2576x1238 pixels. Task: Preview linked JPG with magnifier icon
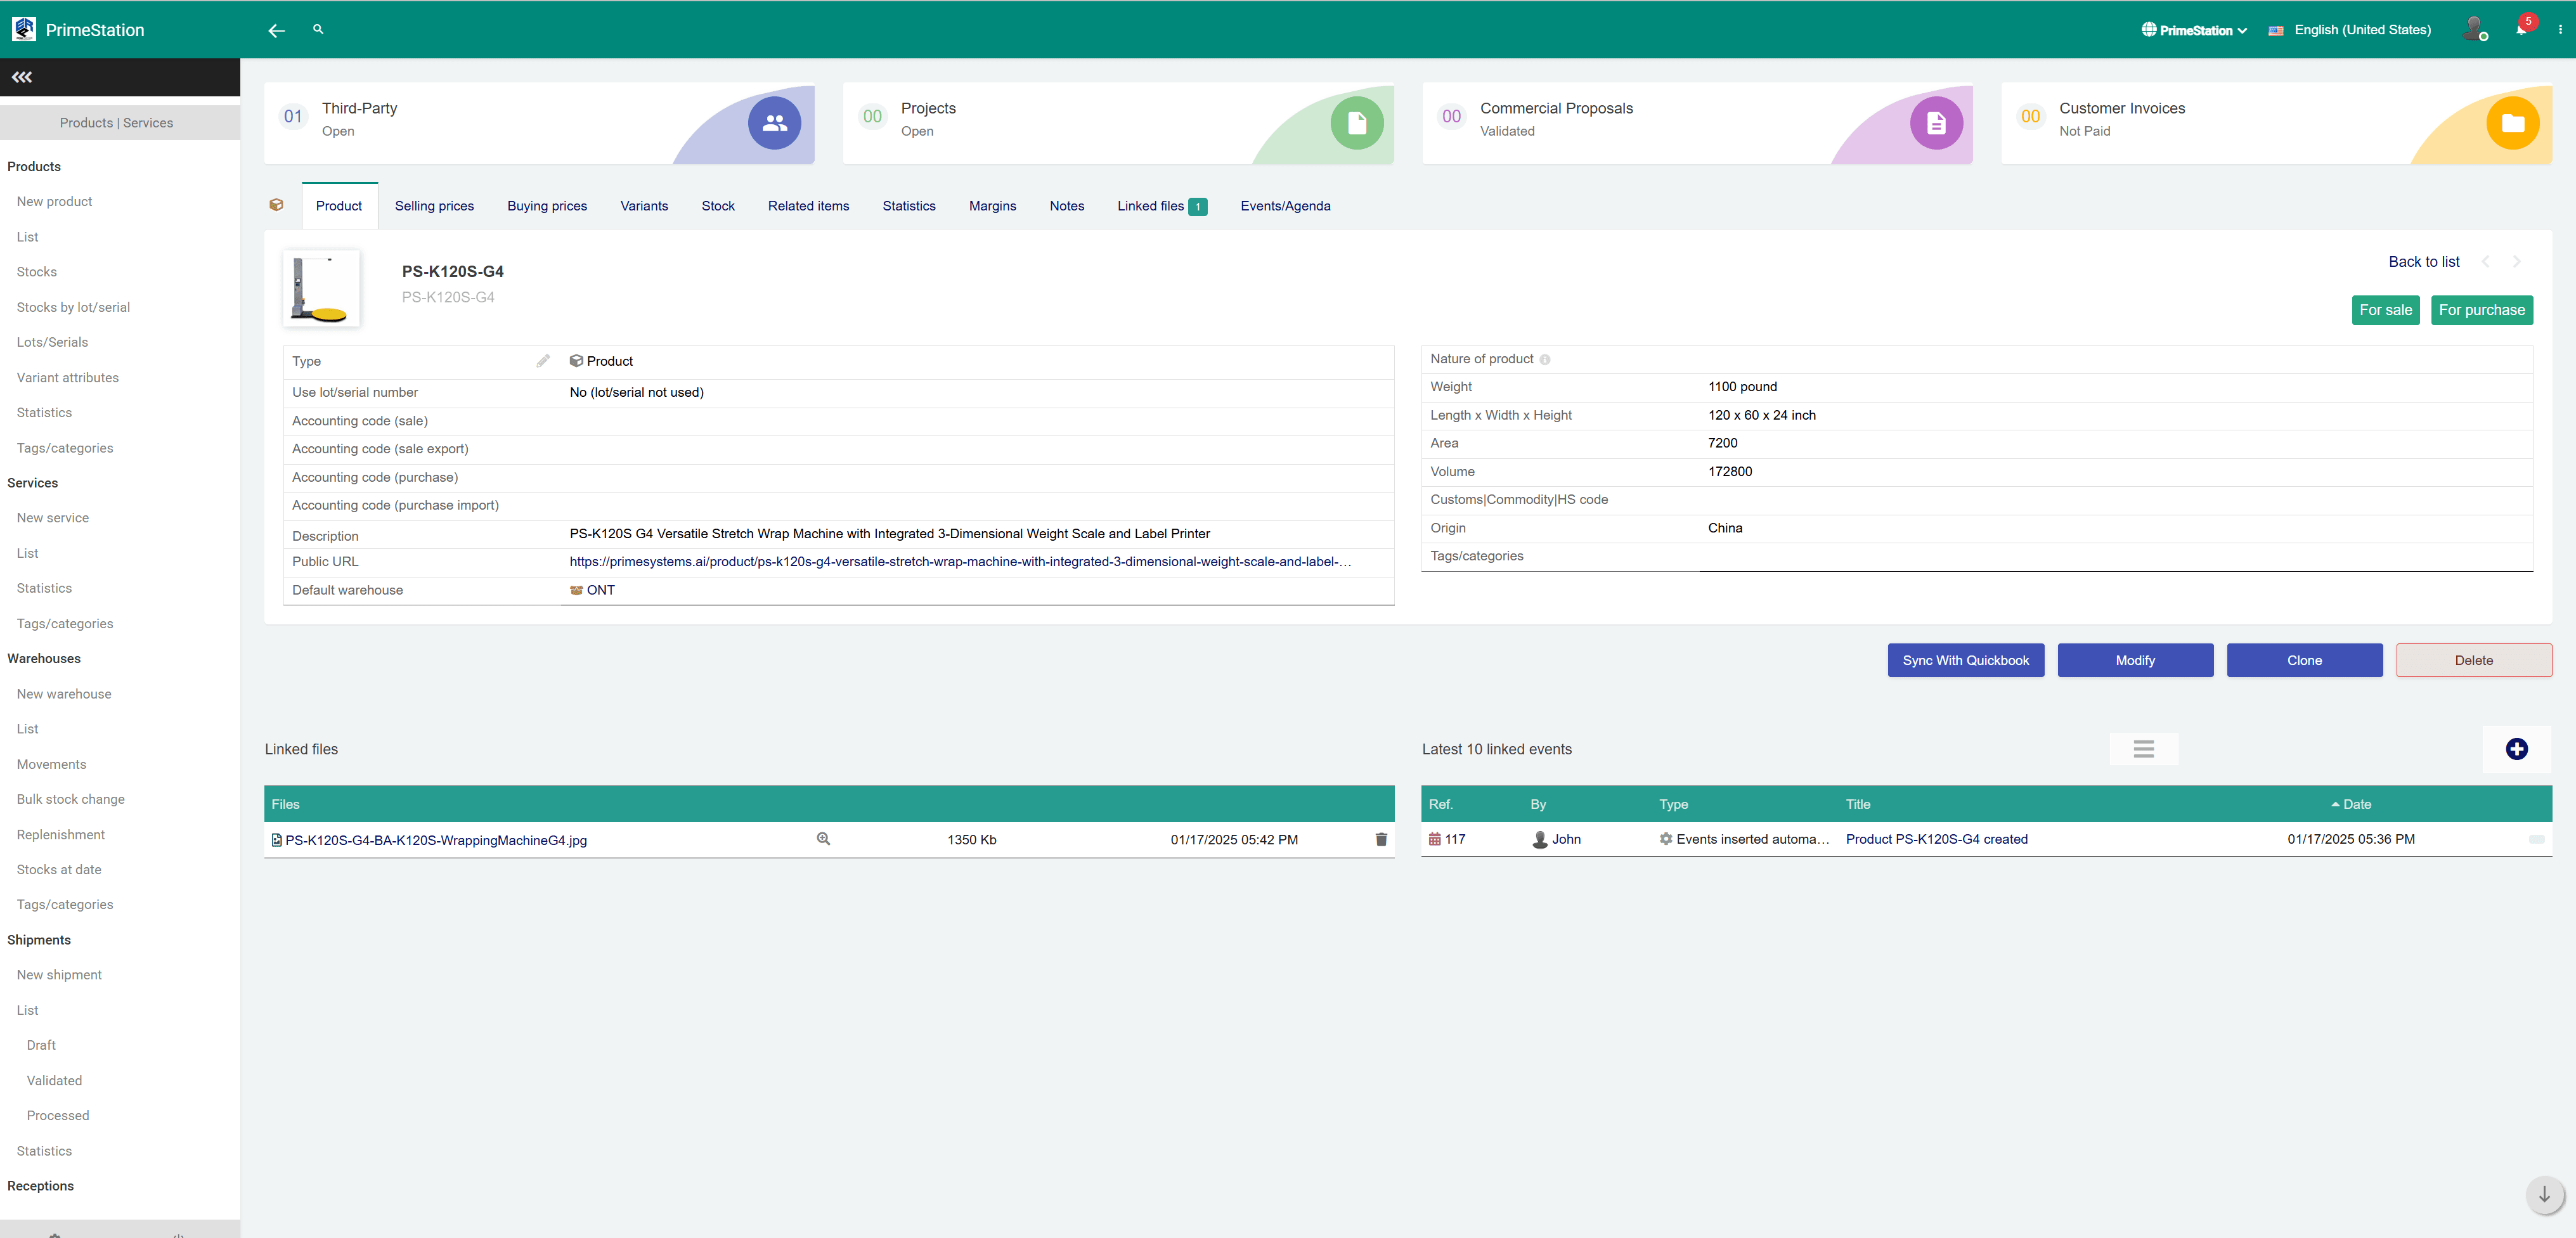823,840
